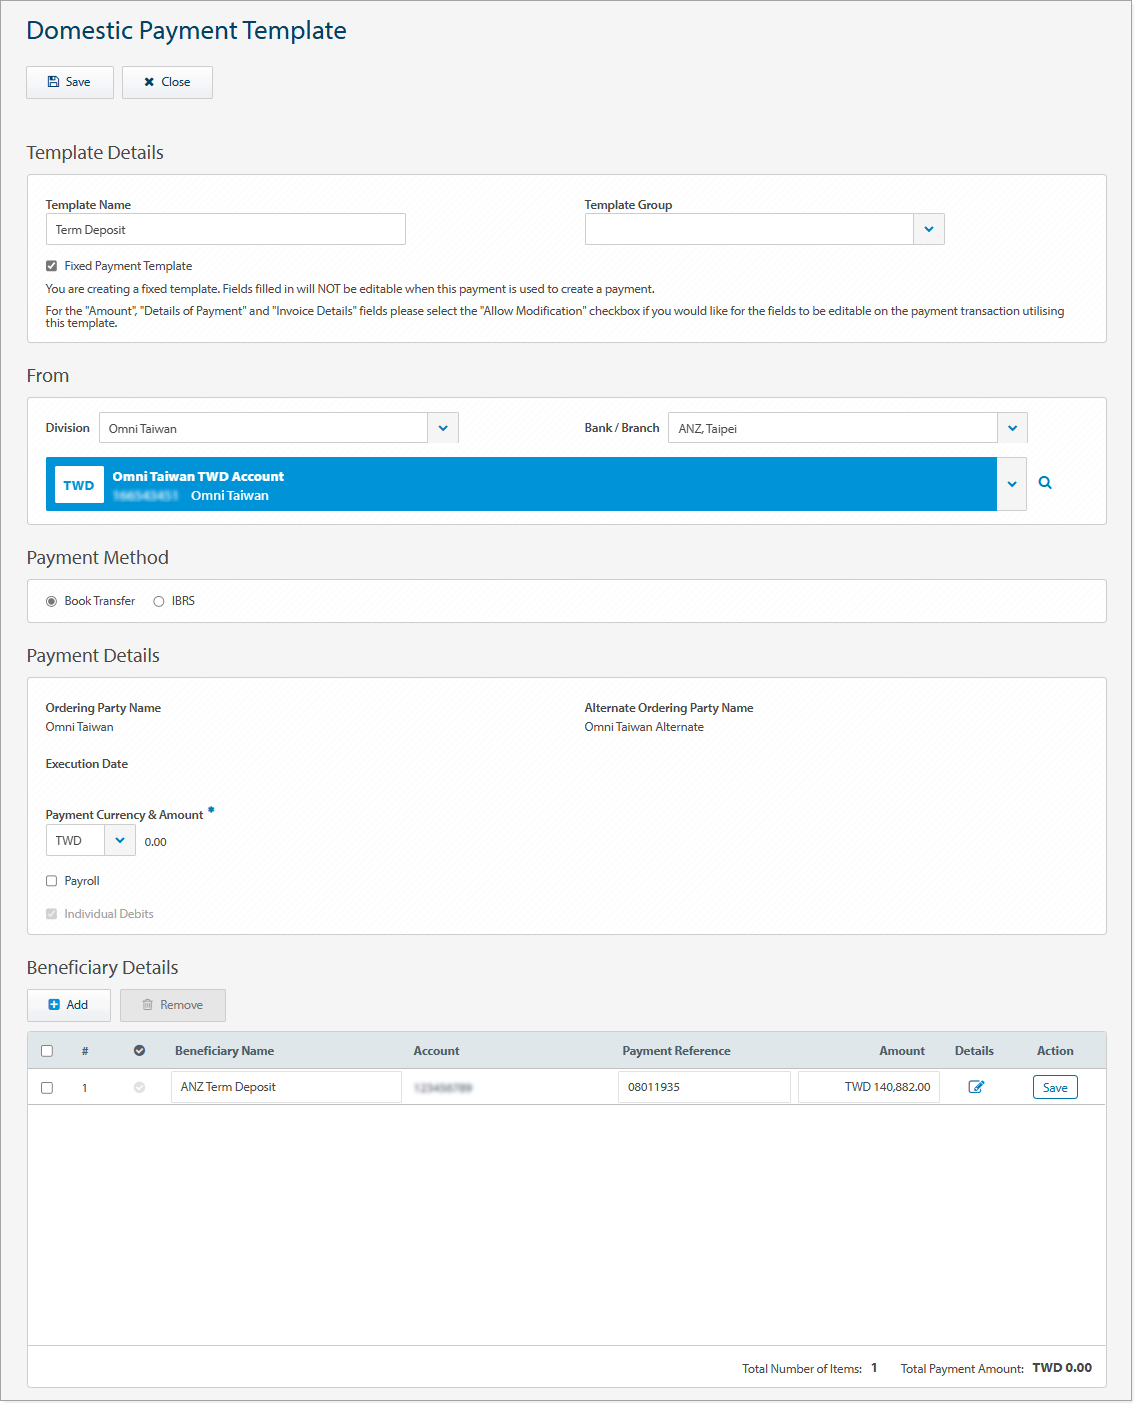Open the Division dropdown
The image size is (1138, 1407).
pyautogui.click(x=442, y=428)
